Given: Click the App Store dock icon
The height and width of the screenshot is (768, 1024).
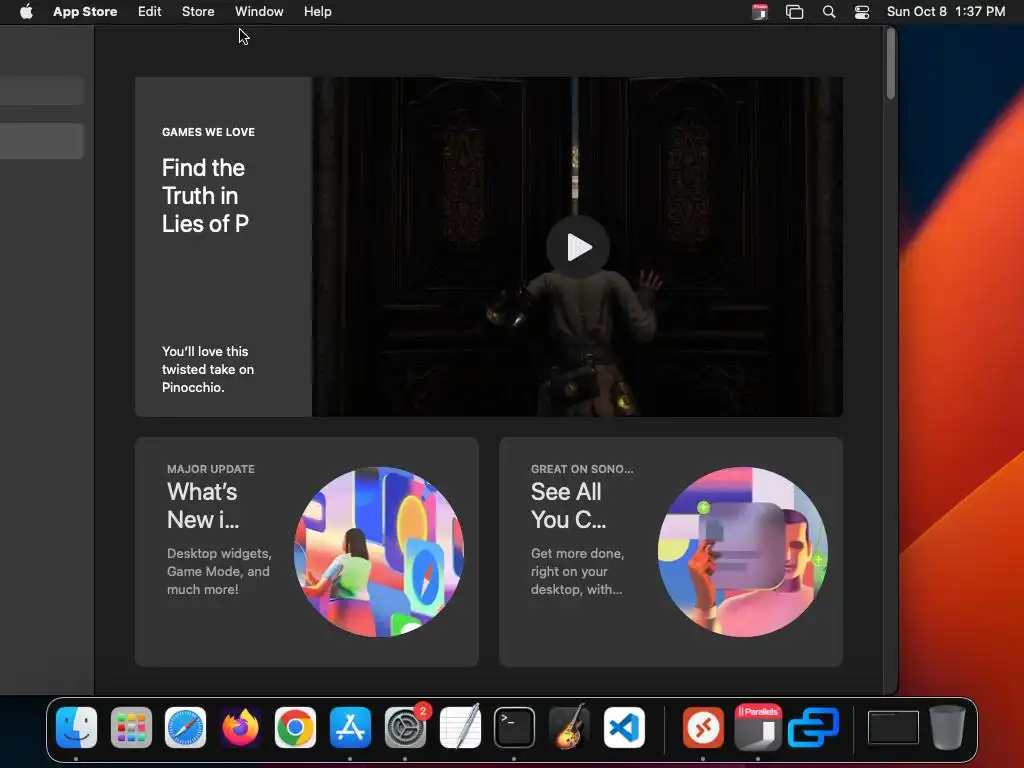Looking at the screenshot, I should [x=350, y=727].
